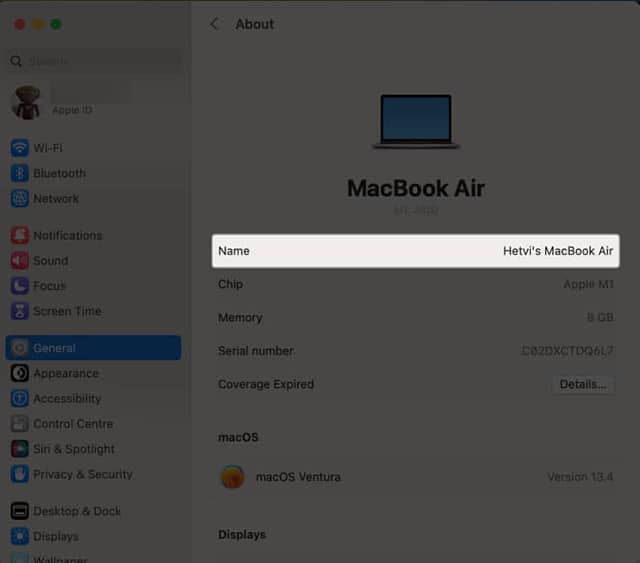Open Bluetooth settings label
Viewport: 640px width, 563px height.
[60, 173]
